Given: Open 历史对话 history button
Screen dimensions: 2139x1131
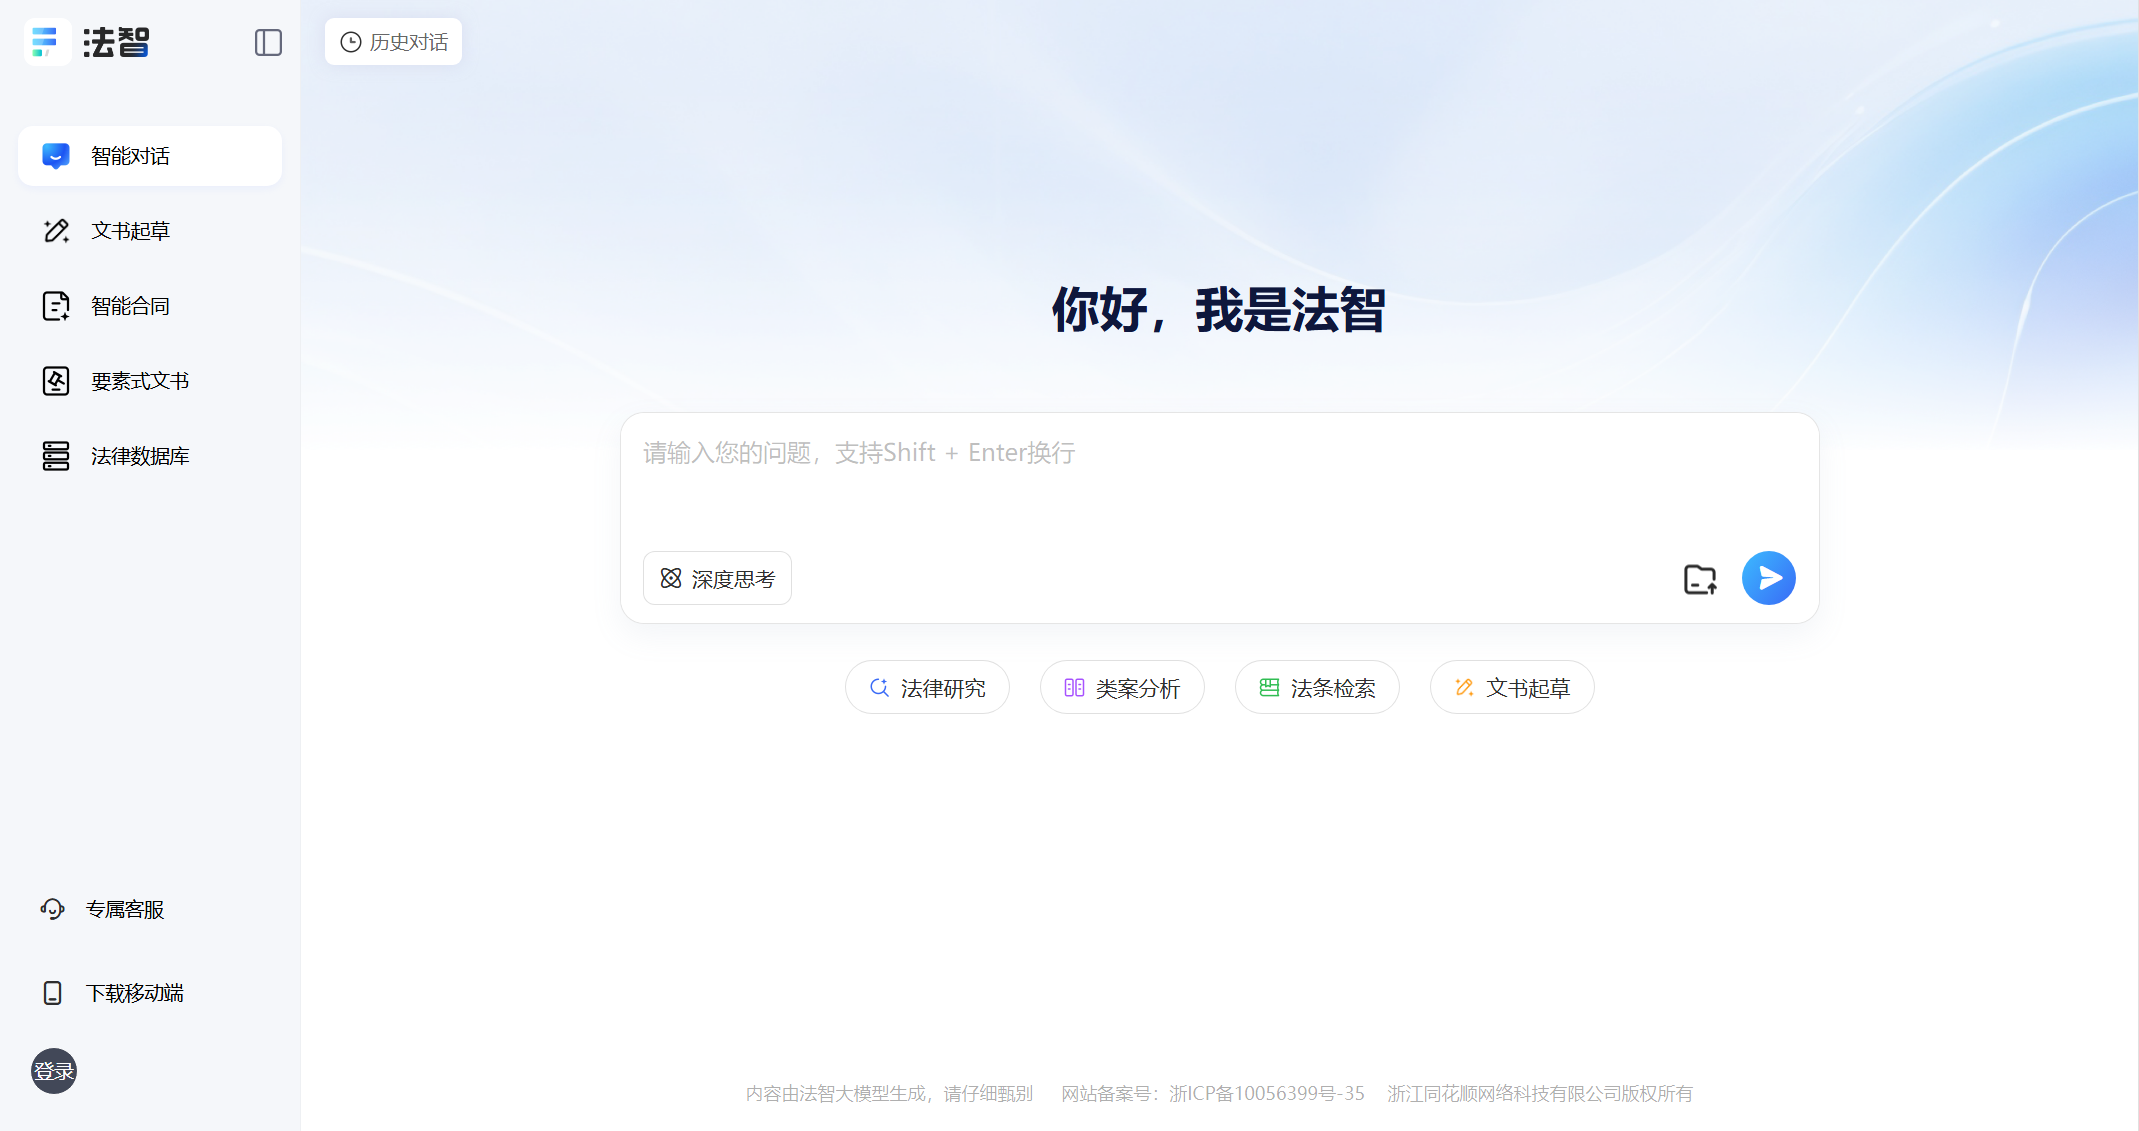Looking at the screenshot, I should point(393,42).
